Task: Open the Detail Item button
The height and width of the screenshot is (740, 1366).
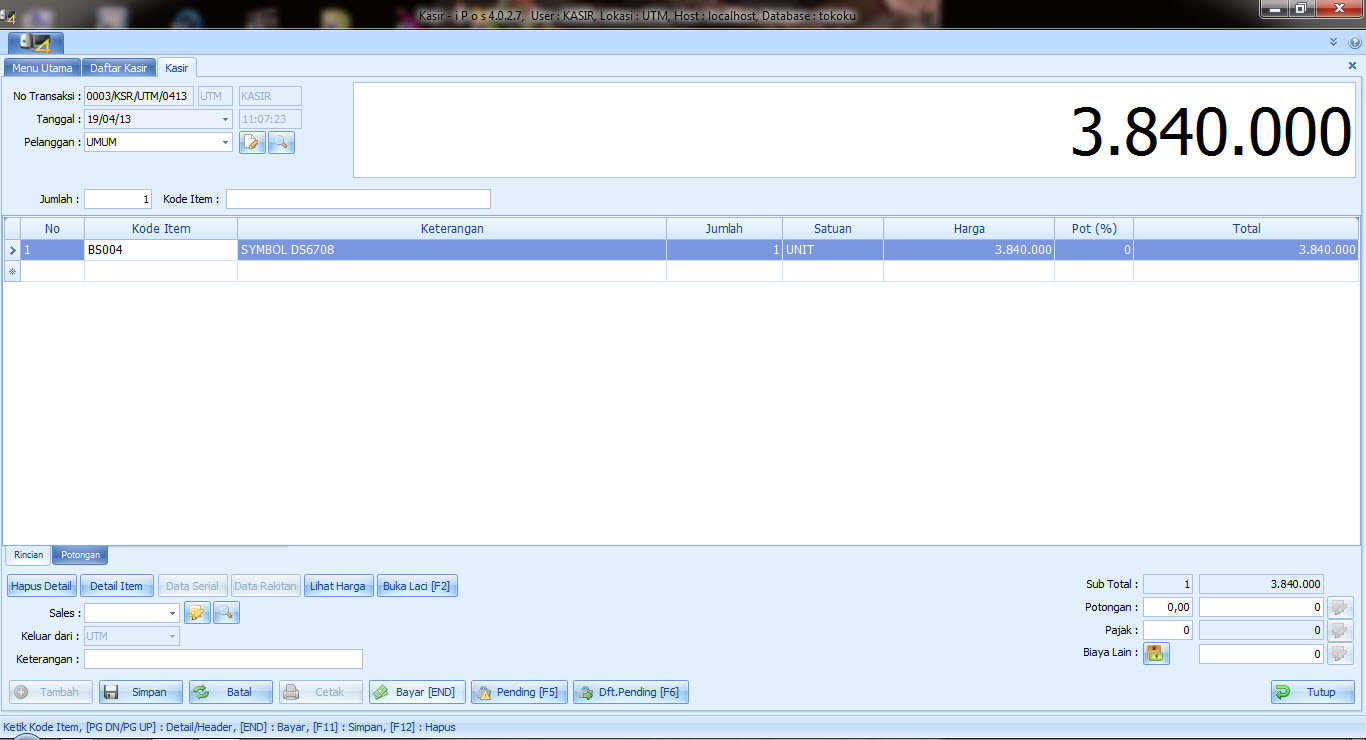Action: tap(117, 586)
